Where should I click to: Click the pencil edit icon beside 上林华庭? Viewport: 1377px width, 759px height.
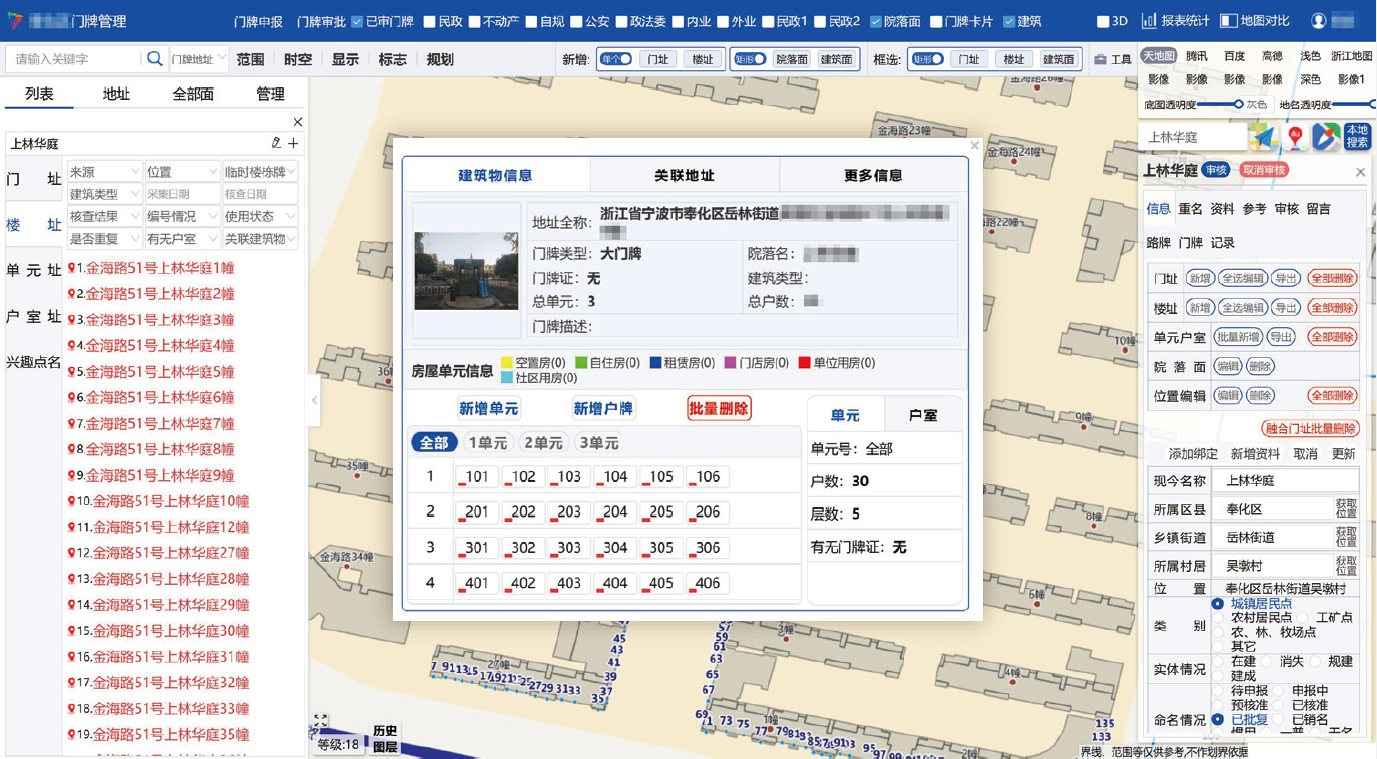[276, 144]
